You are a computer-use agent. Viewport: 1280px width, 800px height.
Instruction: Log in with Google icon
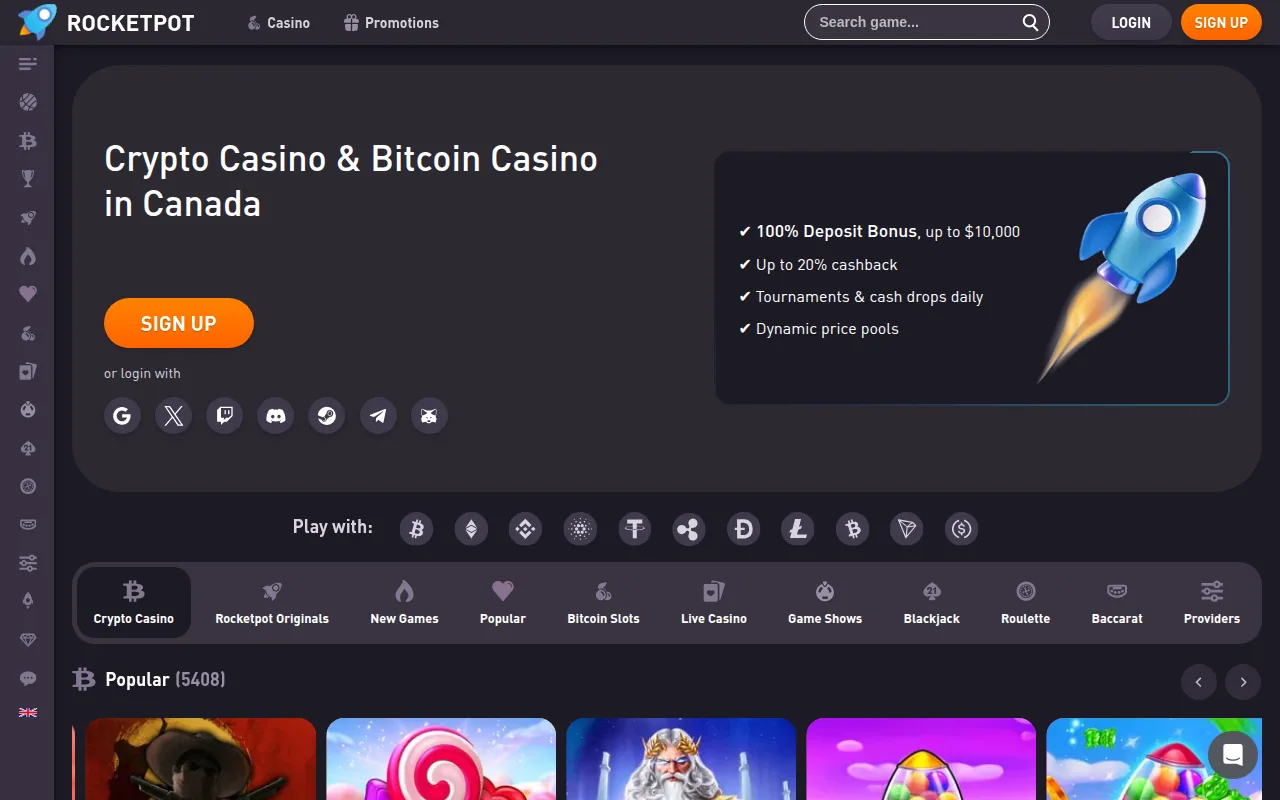(122, 415)
